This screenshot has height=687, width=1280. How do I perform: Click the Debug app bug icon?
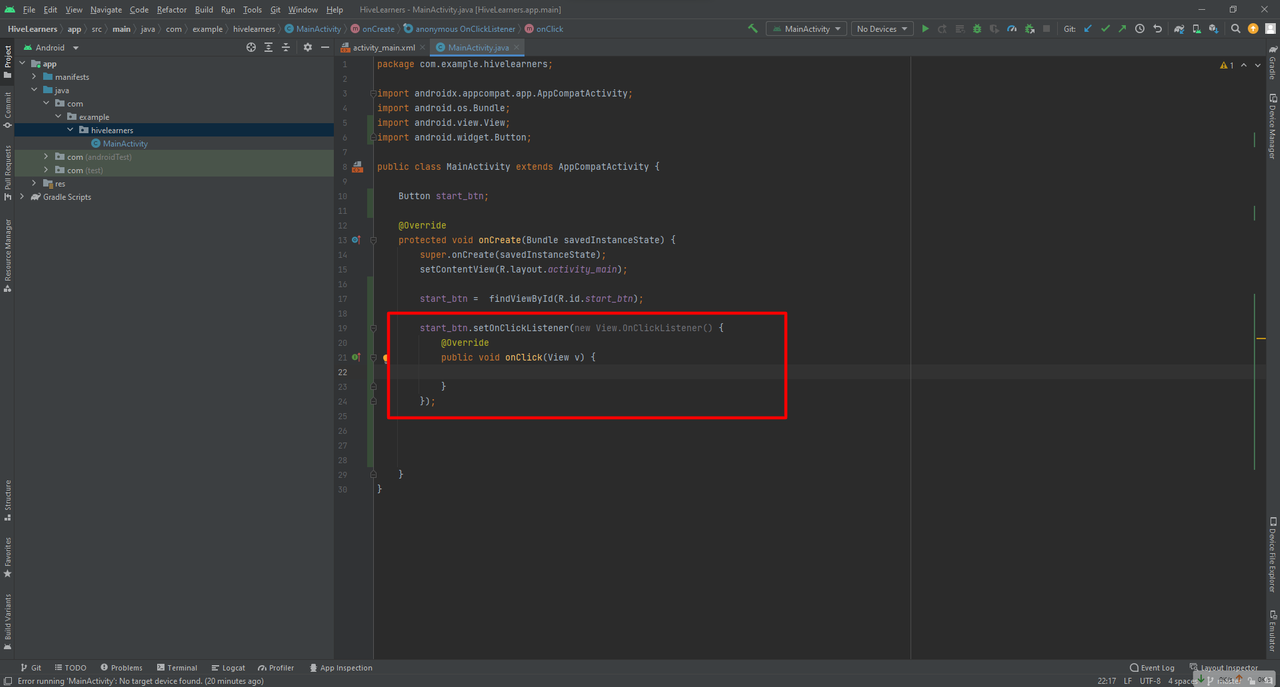(x=977, y=29)
